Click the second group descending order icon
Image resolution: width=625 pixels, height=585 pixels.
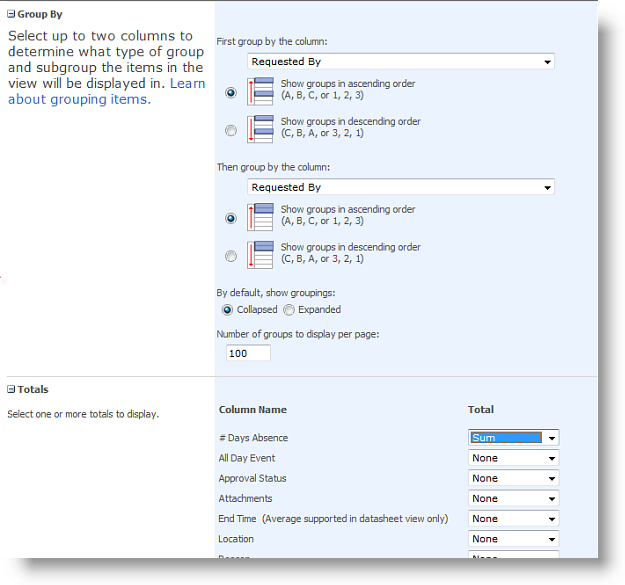click(260, 255)
